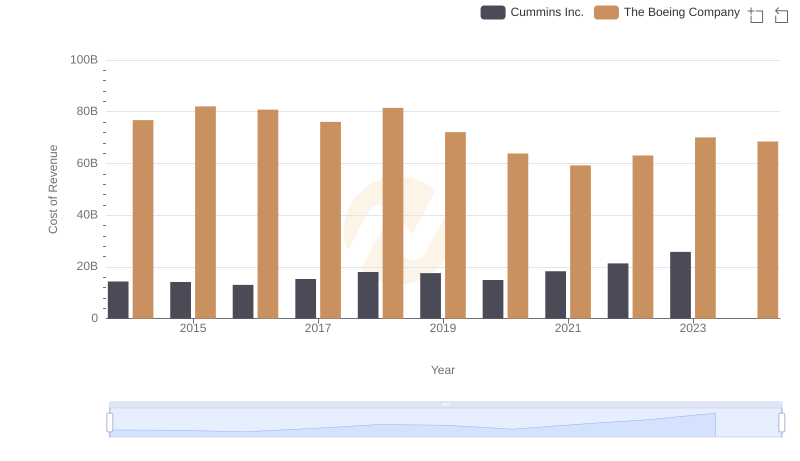Click the Cummins bar for 2014
This screenshot has width=800, height=461.
(118, 300)
